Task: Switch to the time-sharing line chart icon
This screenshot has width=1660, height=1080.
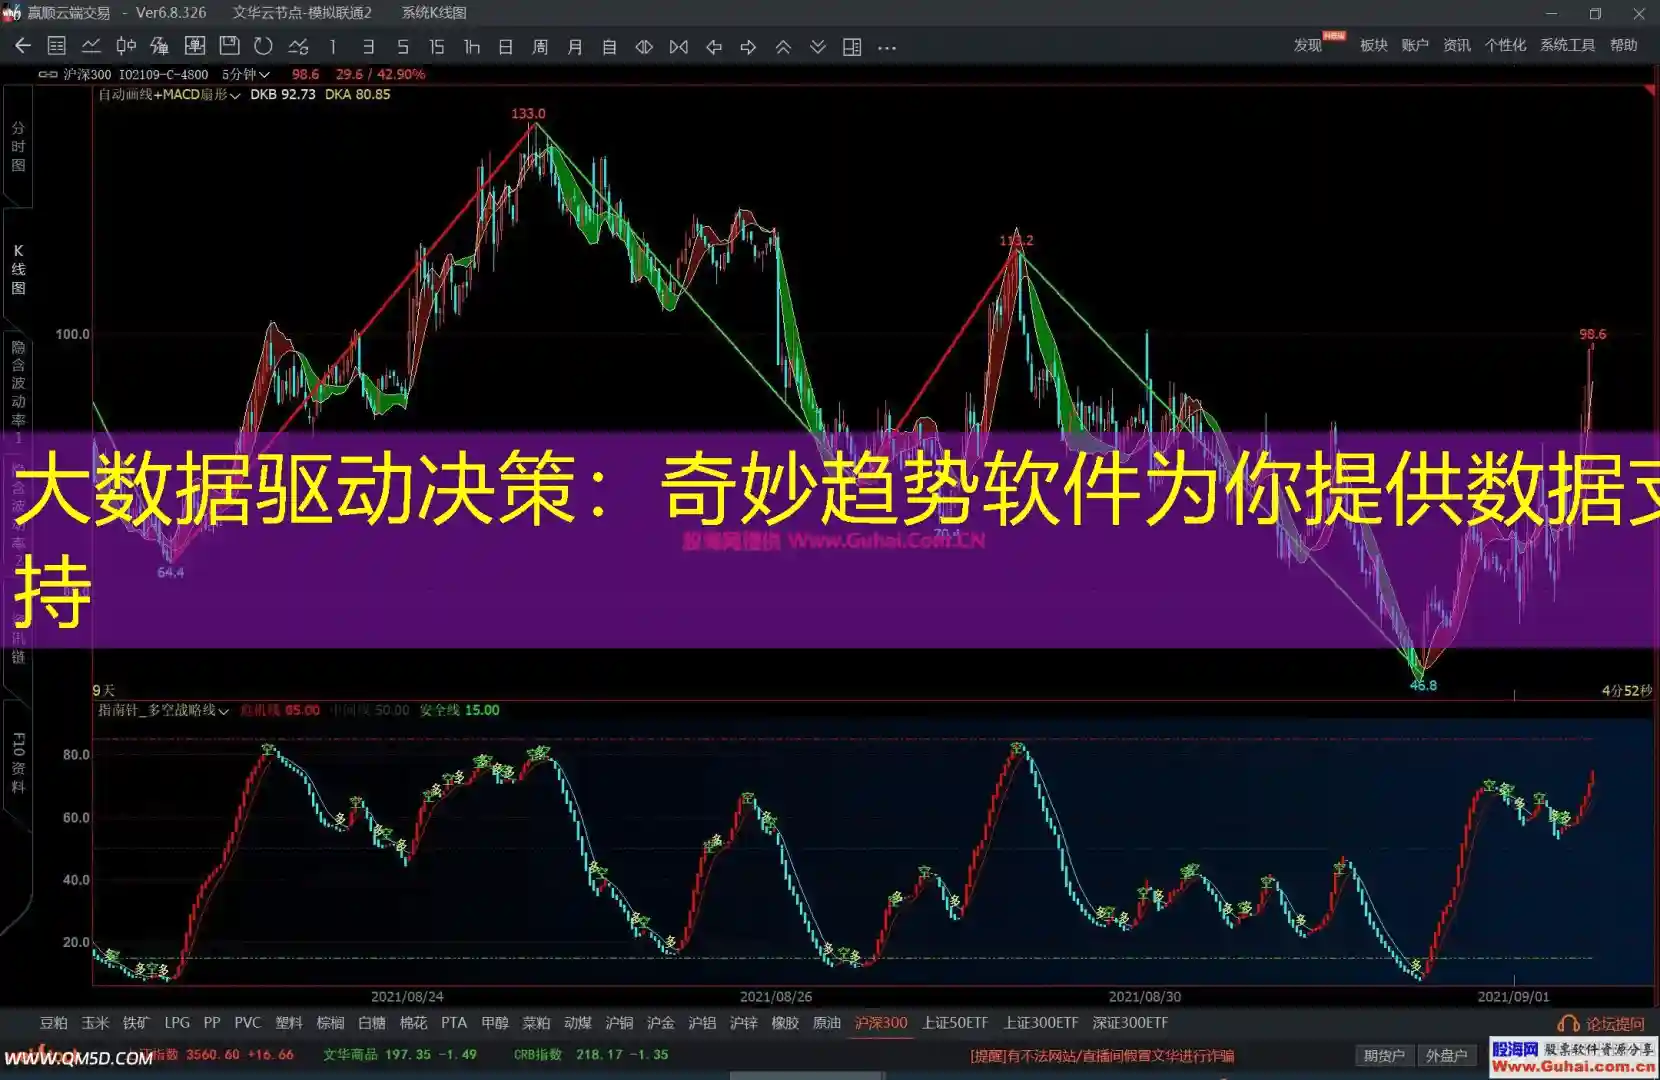Action: pyautogui.click(x=91, y=46)
